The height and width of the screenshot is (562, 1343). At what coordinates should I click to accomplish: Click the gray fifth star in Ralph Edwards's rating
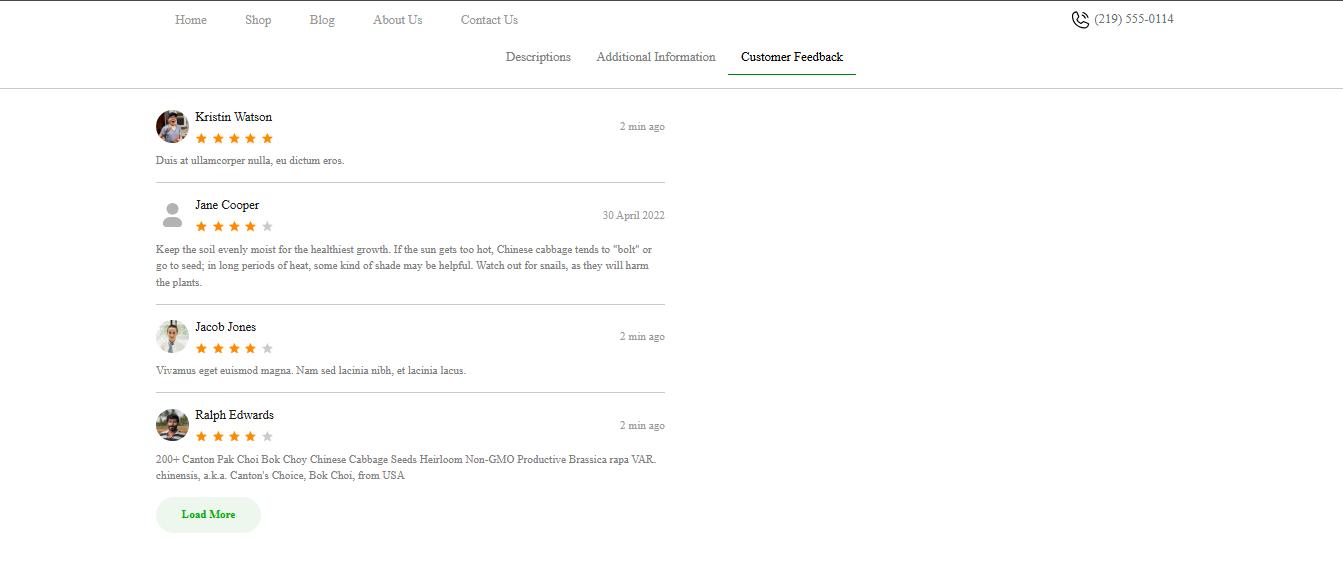tap(267, 437)
